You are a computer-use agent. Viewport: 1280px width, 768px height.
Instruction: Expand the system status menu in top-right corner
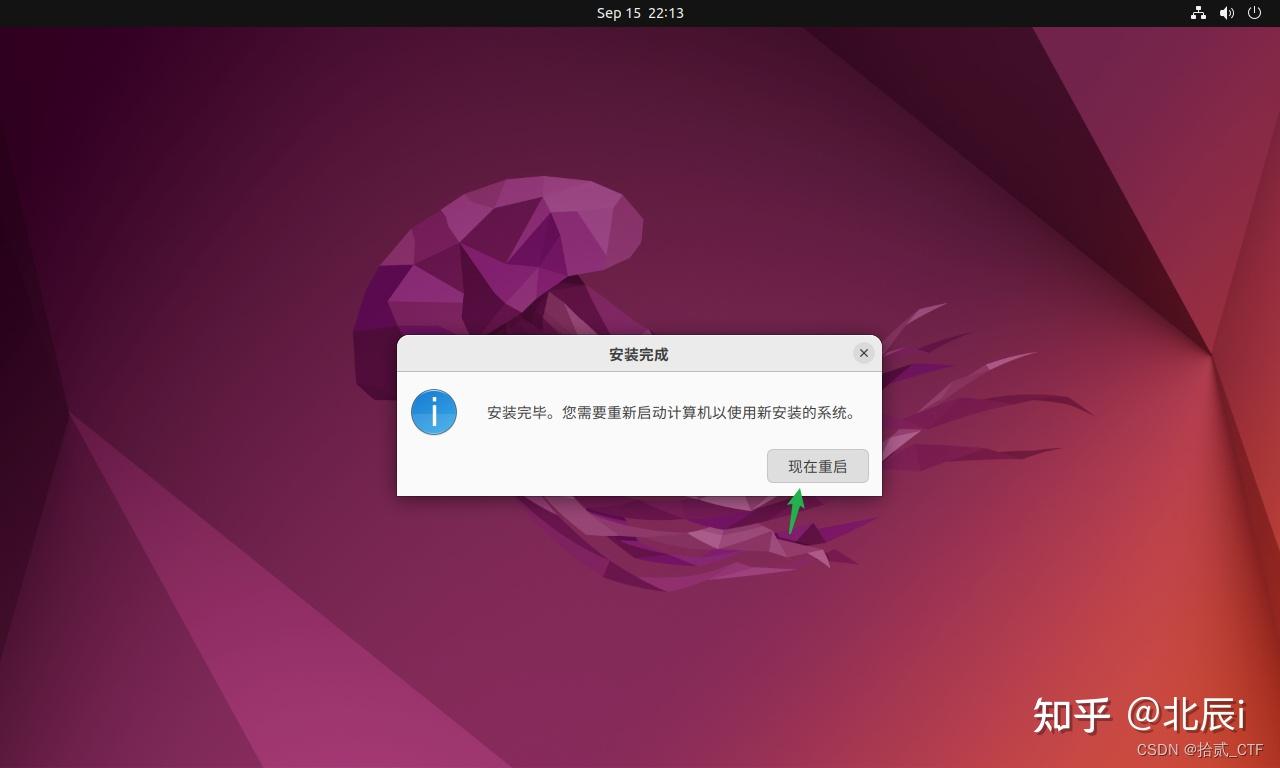tap(1226, 13)
